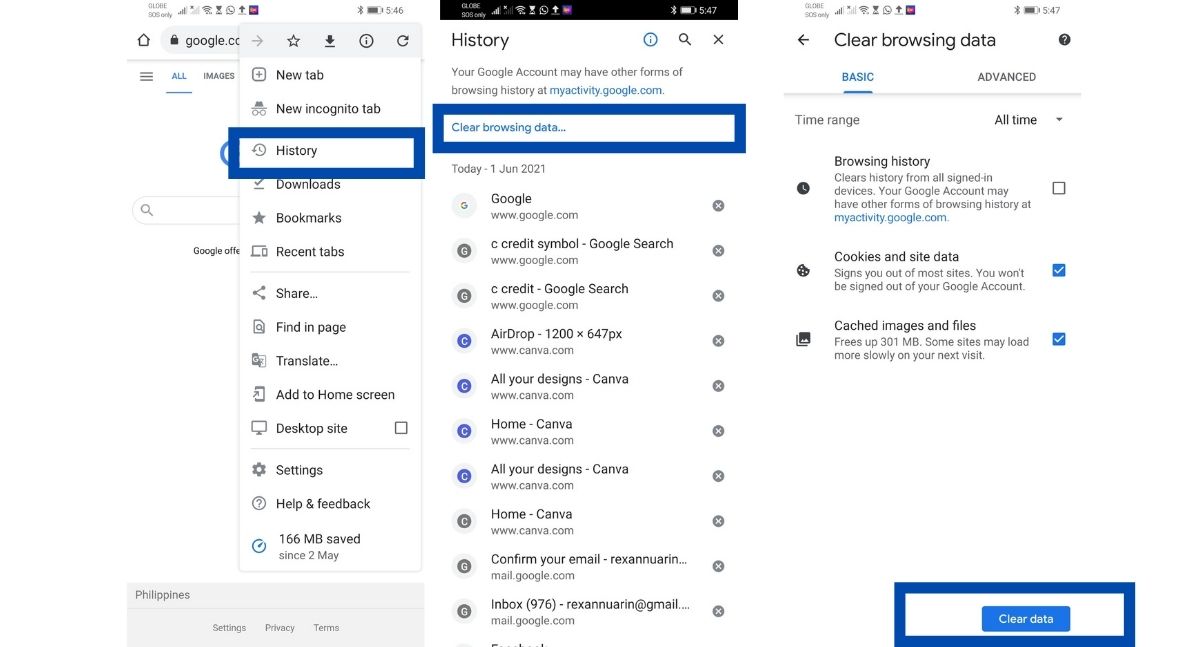Select New incognito tab menu item
This screenshot has height=647, width=1200.
click(x=327, y=109)
